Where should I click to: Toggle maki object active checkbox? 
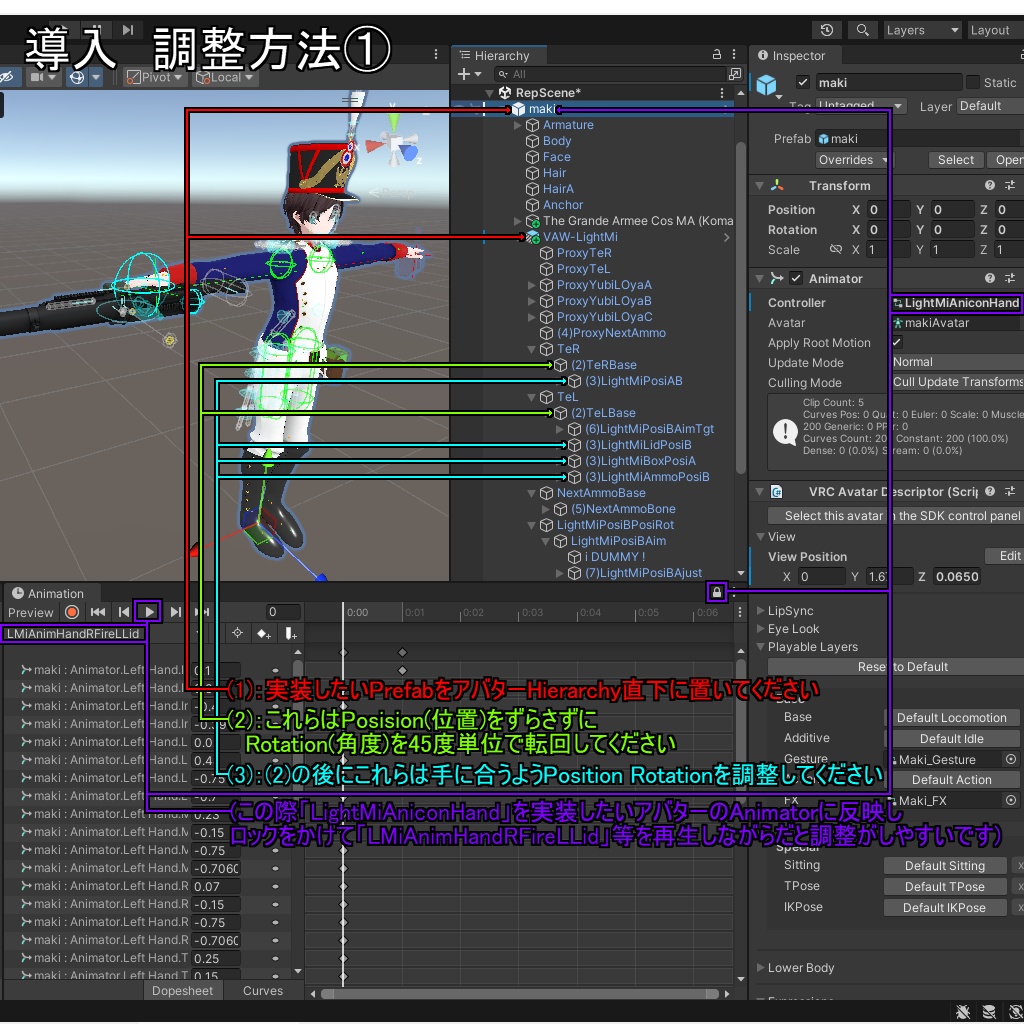coord(803,82)
